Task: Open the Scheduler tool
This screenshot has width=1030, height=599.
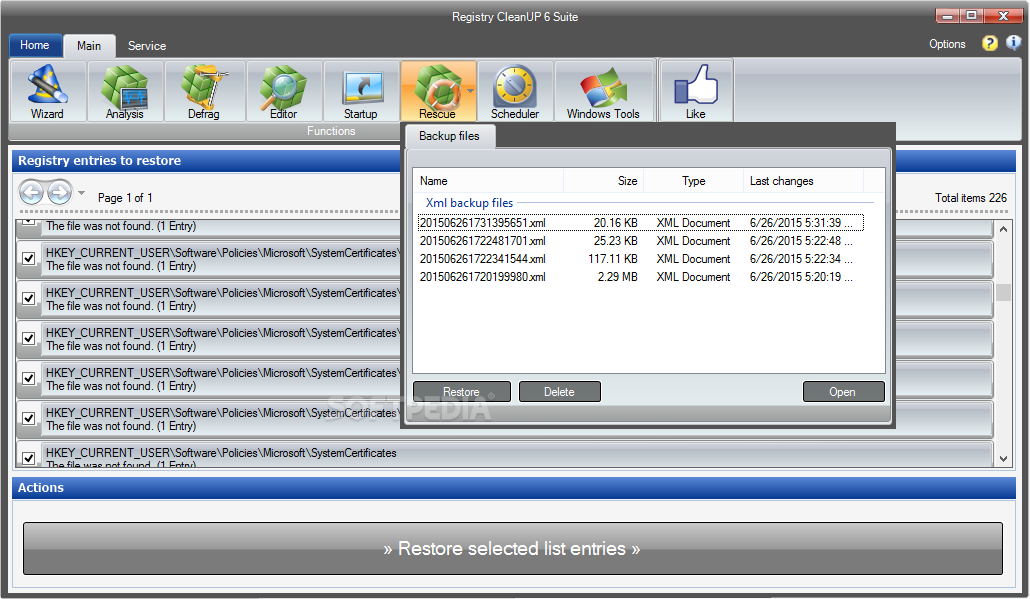Action: point(515,91)
